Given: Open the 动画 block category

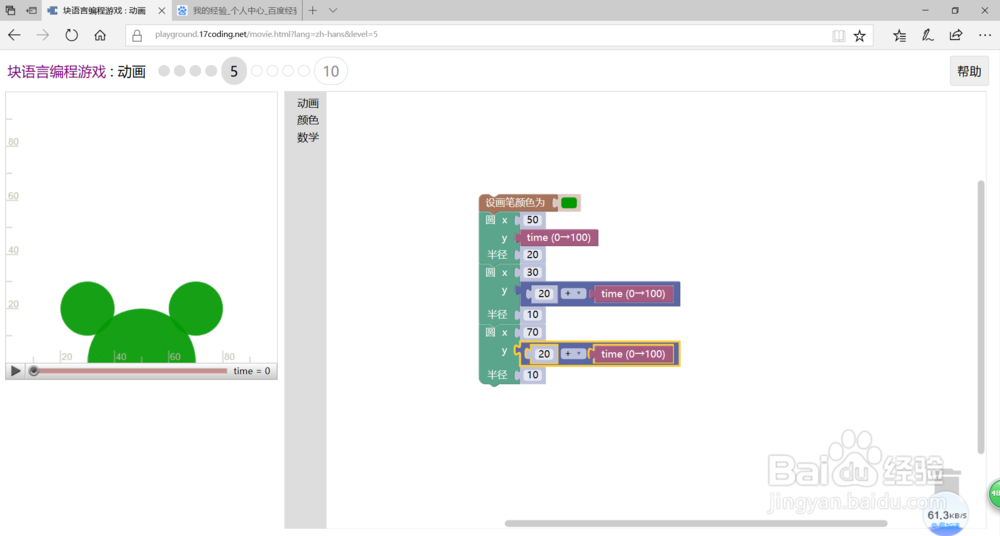Looking at the screenshot, I should pyautogui.click(x=307, y=103).
